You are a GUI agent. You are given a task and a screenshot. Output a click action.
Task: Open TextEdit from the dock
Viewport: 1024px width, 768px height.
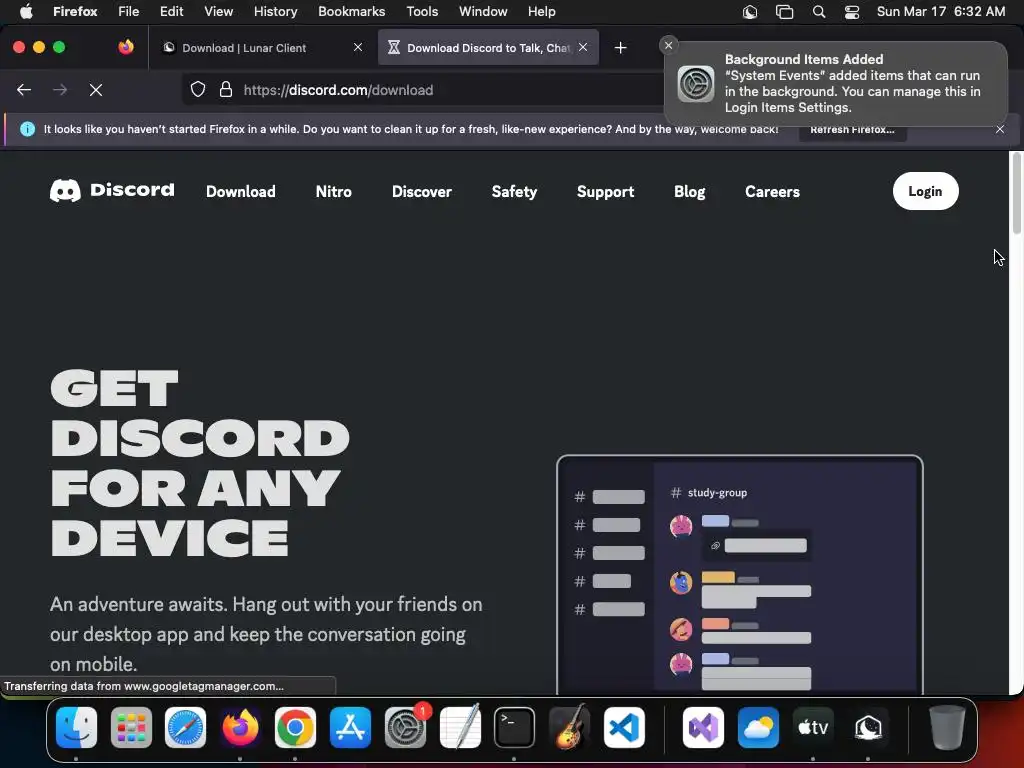460,728
